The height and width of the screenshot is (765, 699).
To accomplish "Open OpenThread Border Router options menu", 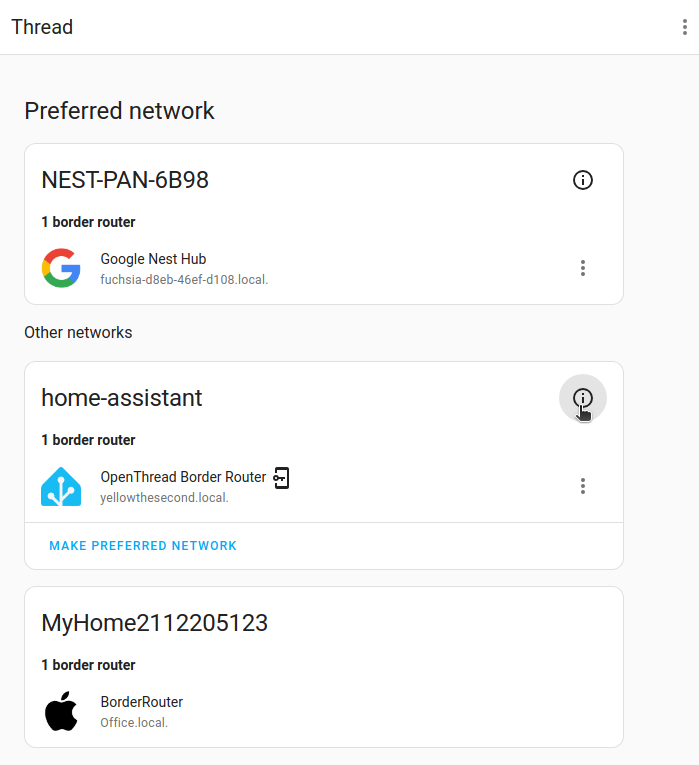I will point(583,486).
